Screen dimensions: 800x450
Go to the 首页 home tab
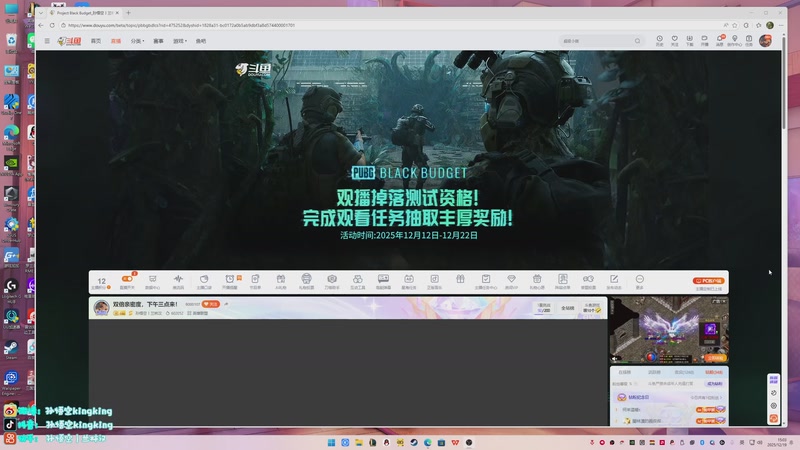(x=96, y=41)
